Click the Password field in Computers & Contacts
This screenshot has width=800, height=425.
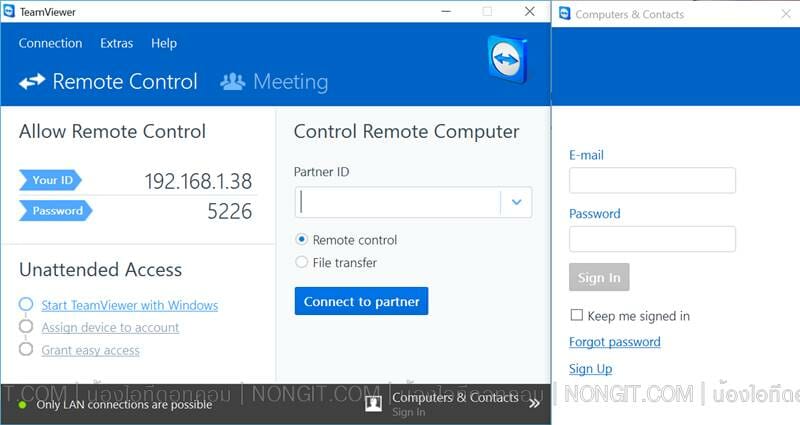pyautogui.click(x=652, y=239)
